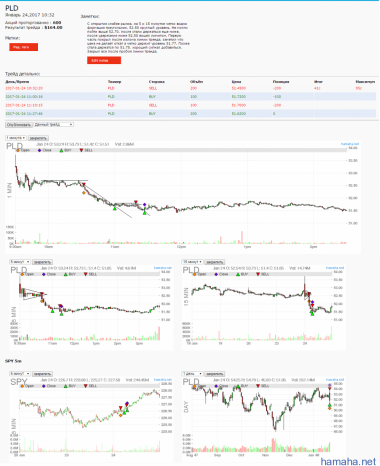
Task: Click the trade row timestamp ending 11:00:16
Action: (x=24, y=97)
